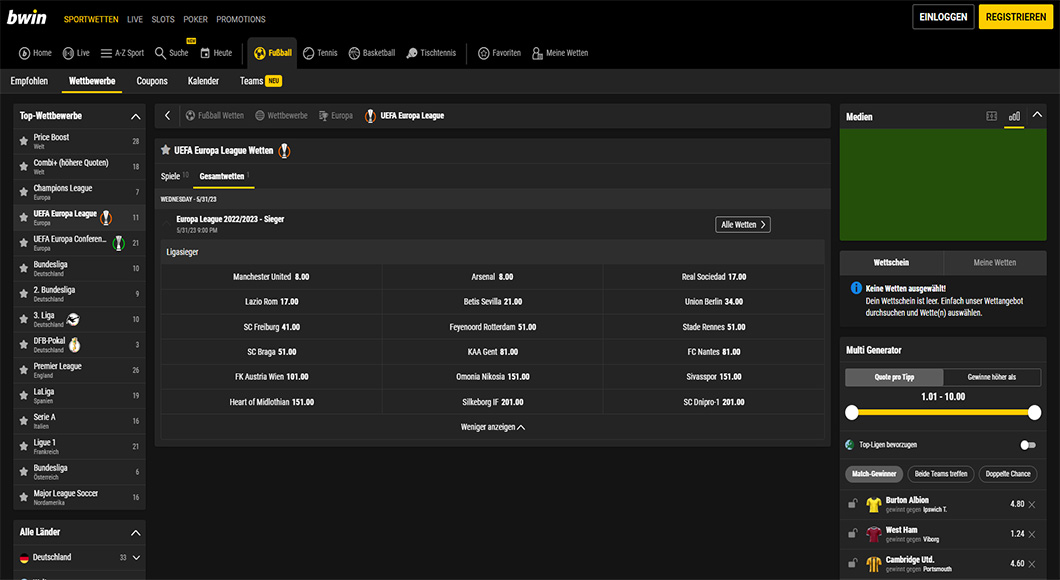The height and width of the screenshot is (580, 1060).
Task: Open the A-Z Sport list icon
Action: [106, 53]
